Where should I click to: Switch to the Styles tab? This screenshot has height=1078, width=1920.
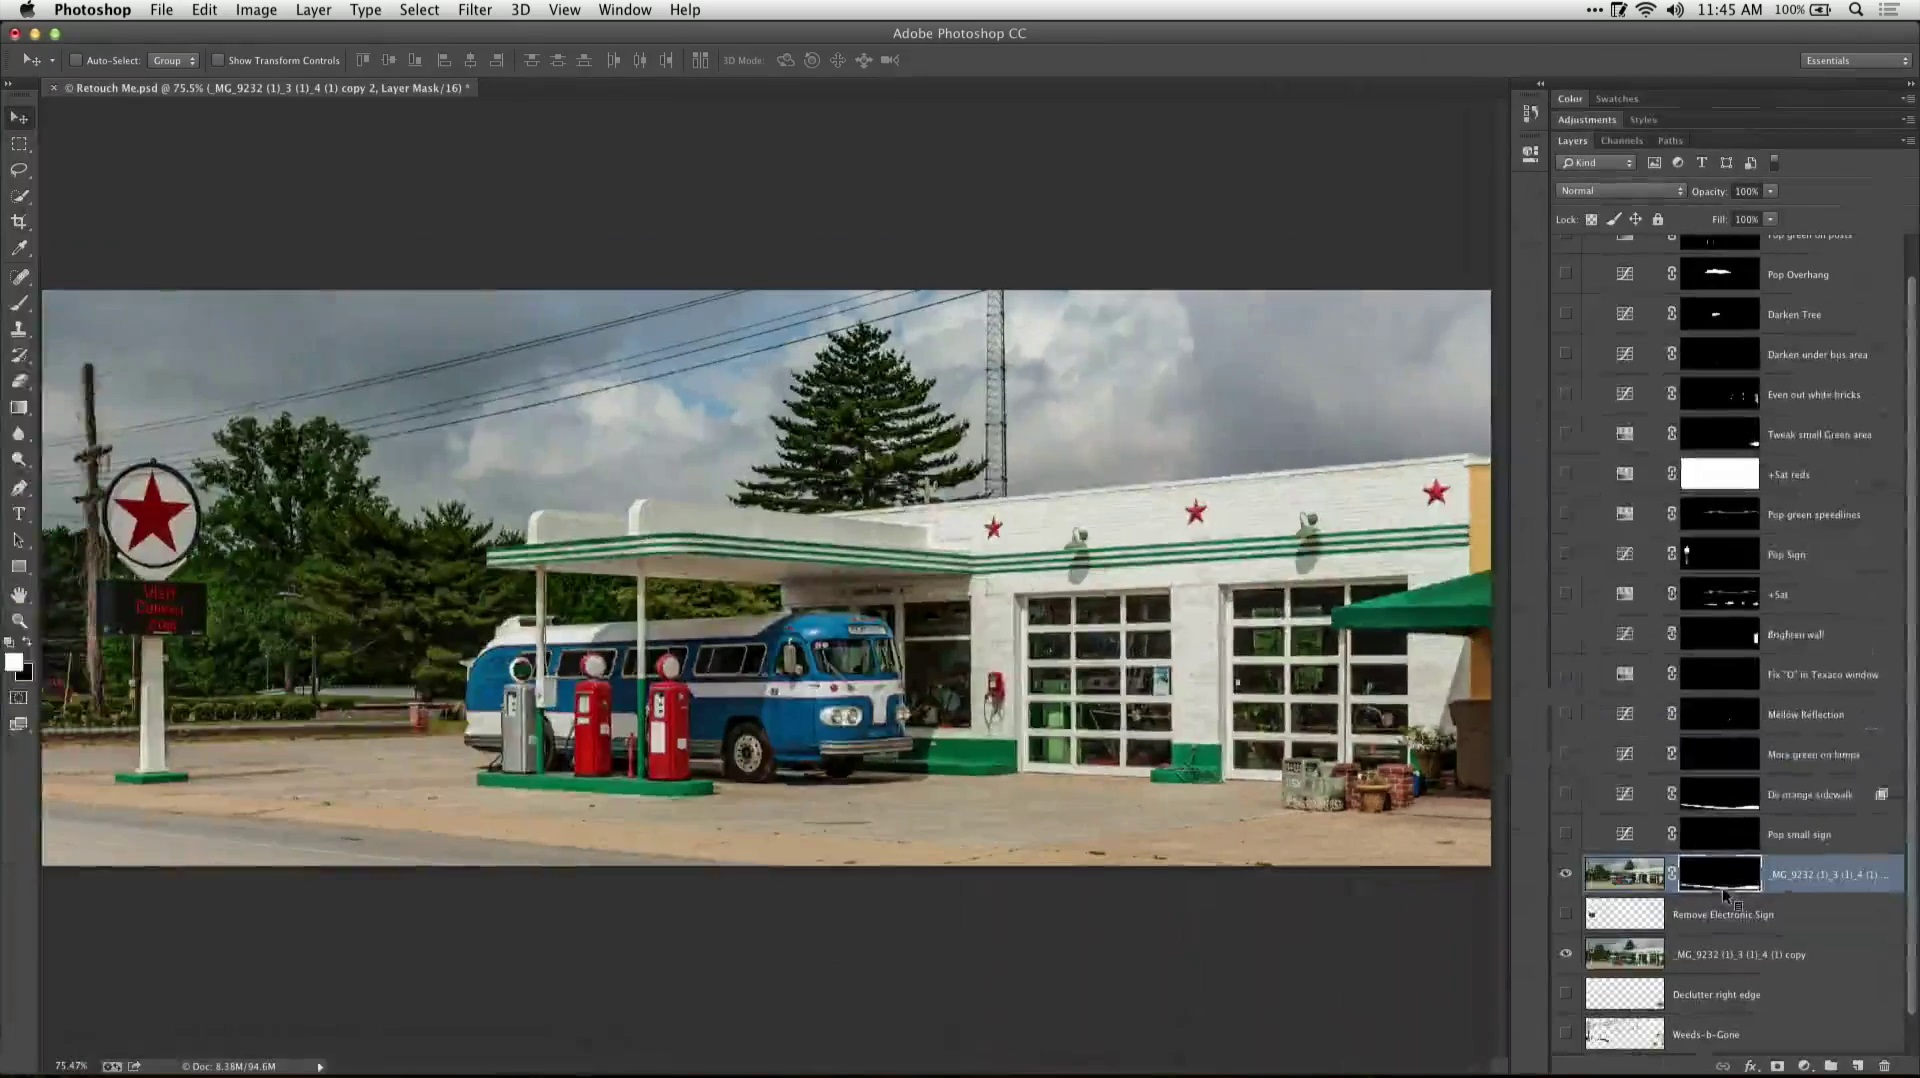[1643, 120]
